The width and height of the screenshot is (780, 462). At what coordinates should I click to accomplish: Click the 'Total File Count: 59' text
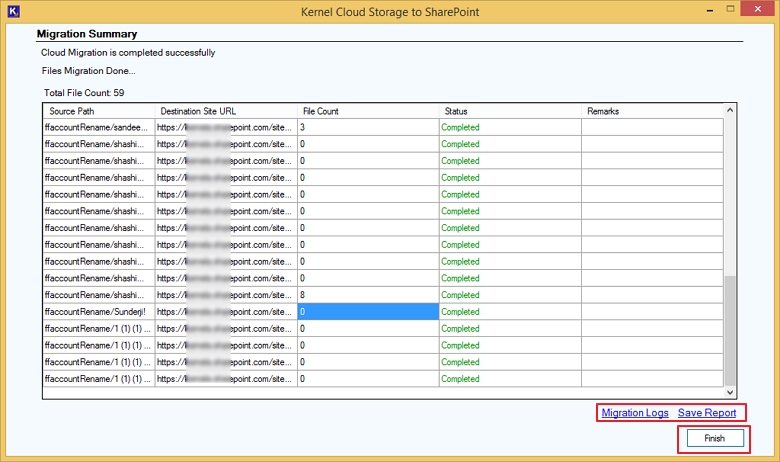[x=84, y=92]
